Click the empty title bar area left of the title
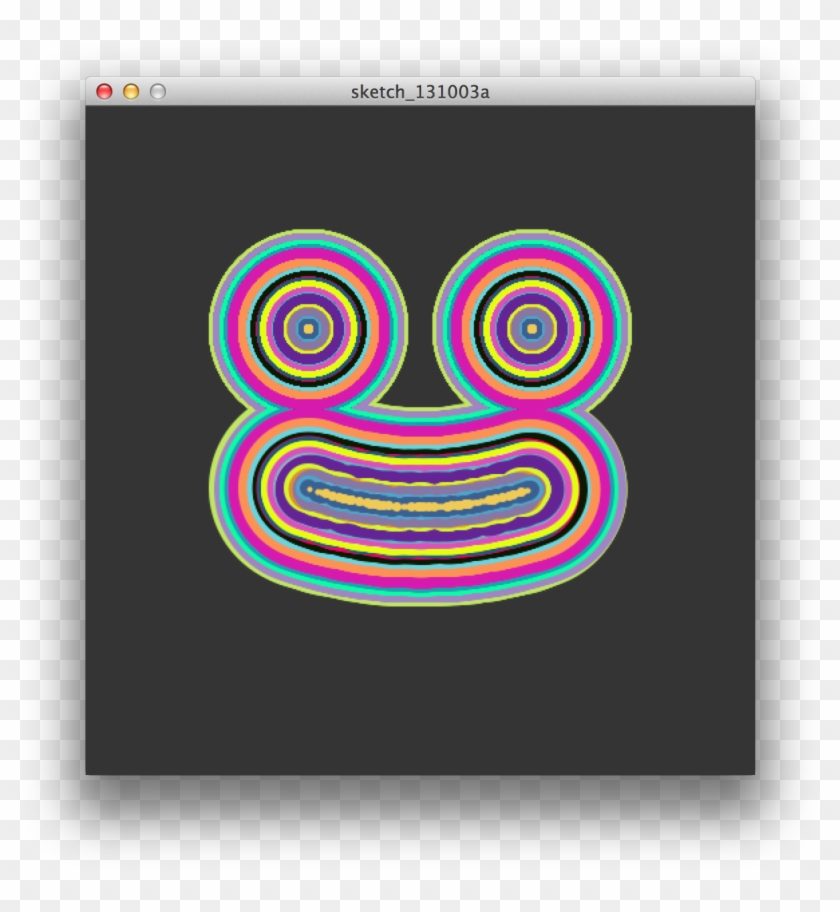 pyautogui.click(x=250, y=91)
